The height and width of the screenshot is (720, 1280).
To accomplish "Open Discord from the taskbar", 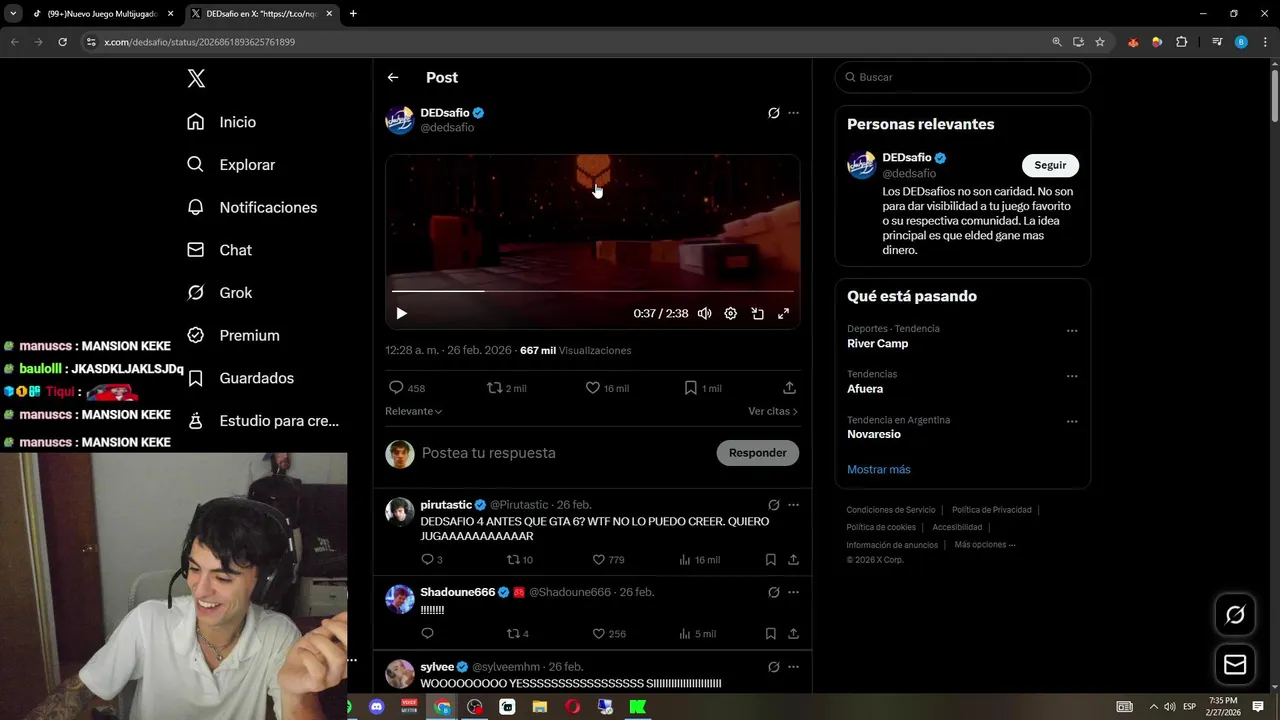I will (x=376, y=707).
